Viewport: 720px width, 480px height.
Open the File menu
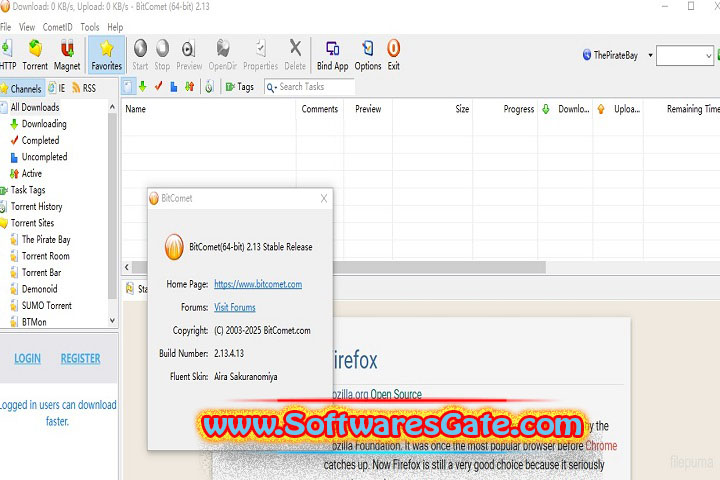(x=6, y=27)
